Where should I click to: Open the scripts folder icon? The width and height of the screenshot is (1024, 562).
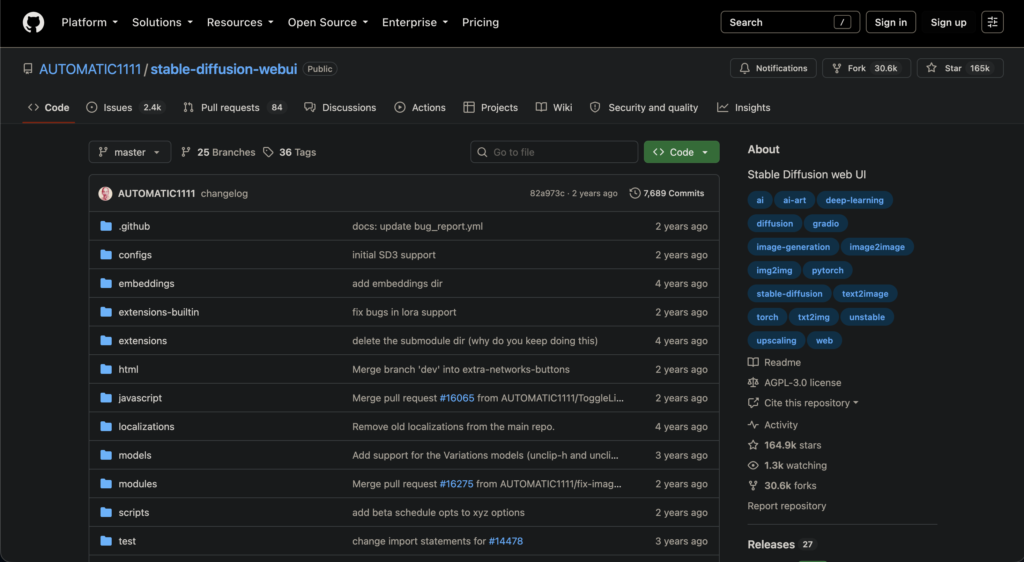106,512
